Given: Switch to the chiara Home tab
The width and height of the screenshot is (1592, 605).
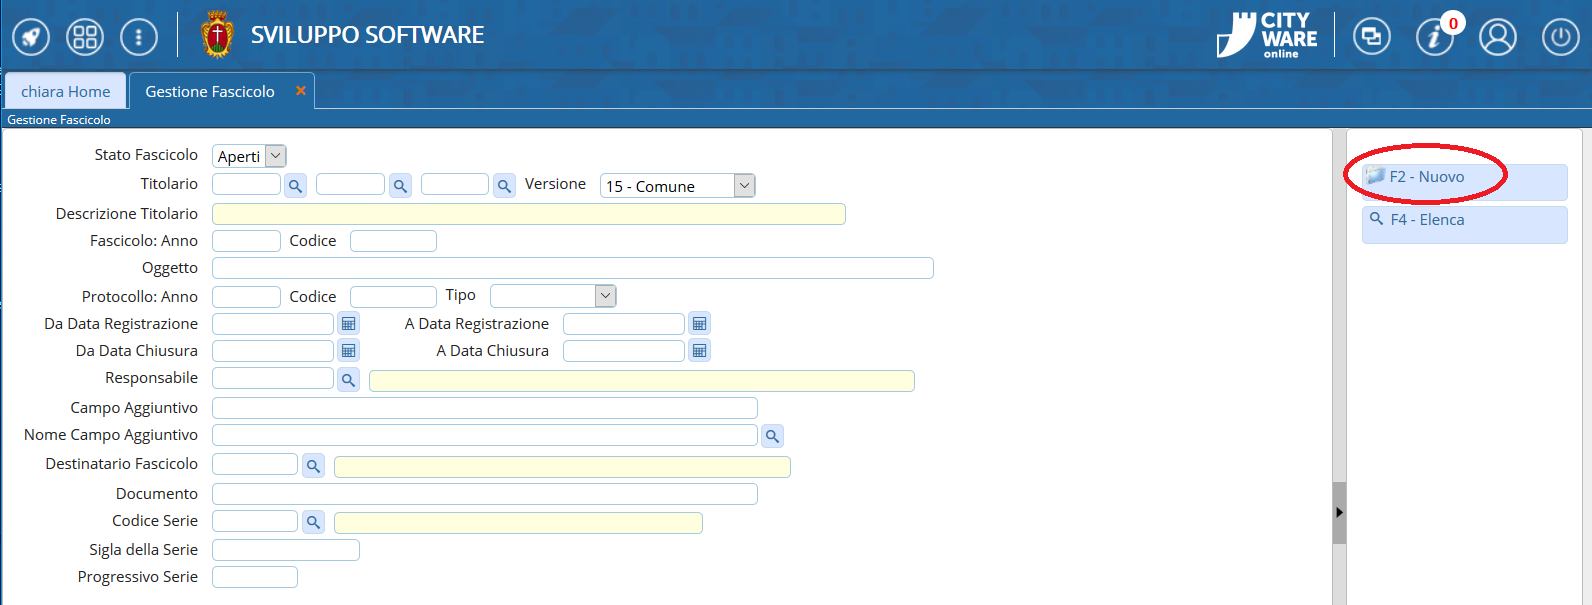Looking at the screenshot, I should [66, 92].
